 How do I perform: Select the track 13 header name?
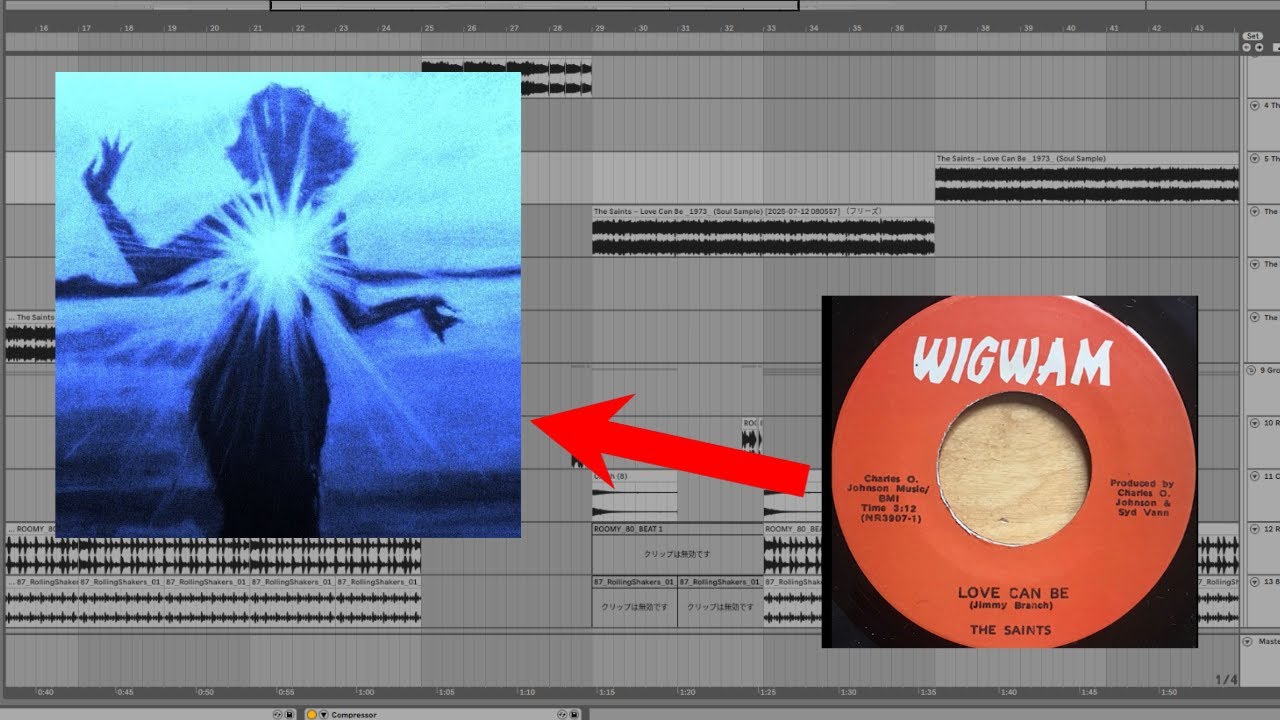point(1271,581)
